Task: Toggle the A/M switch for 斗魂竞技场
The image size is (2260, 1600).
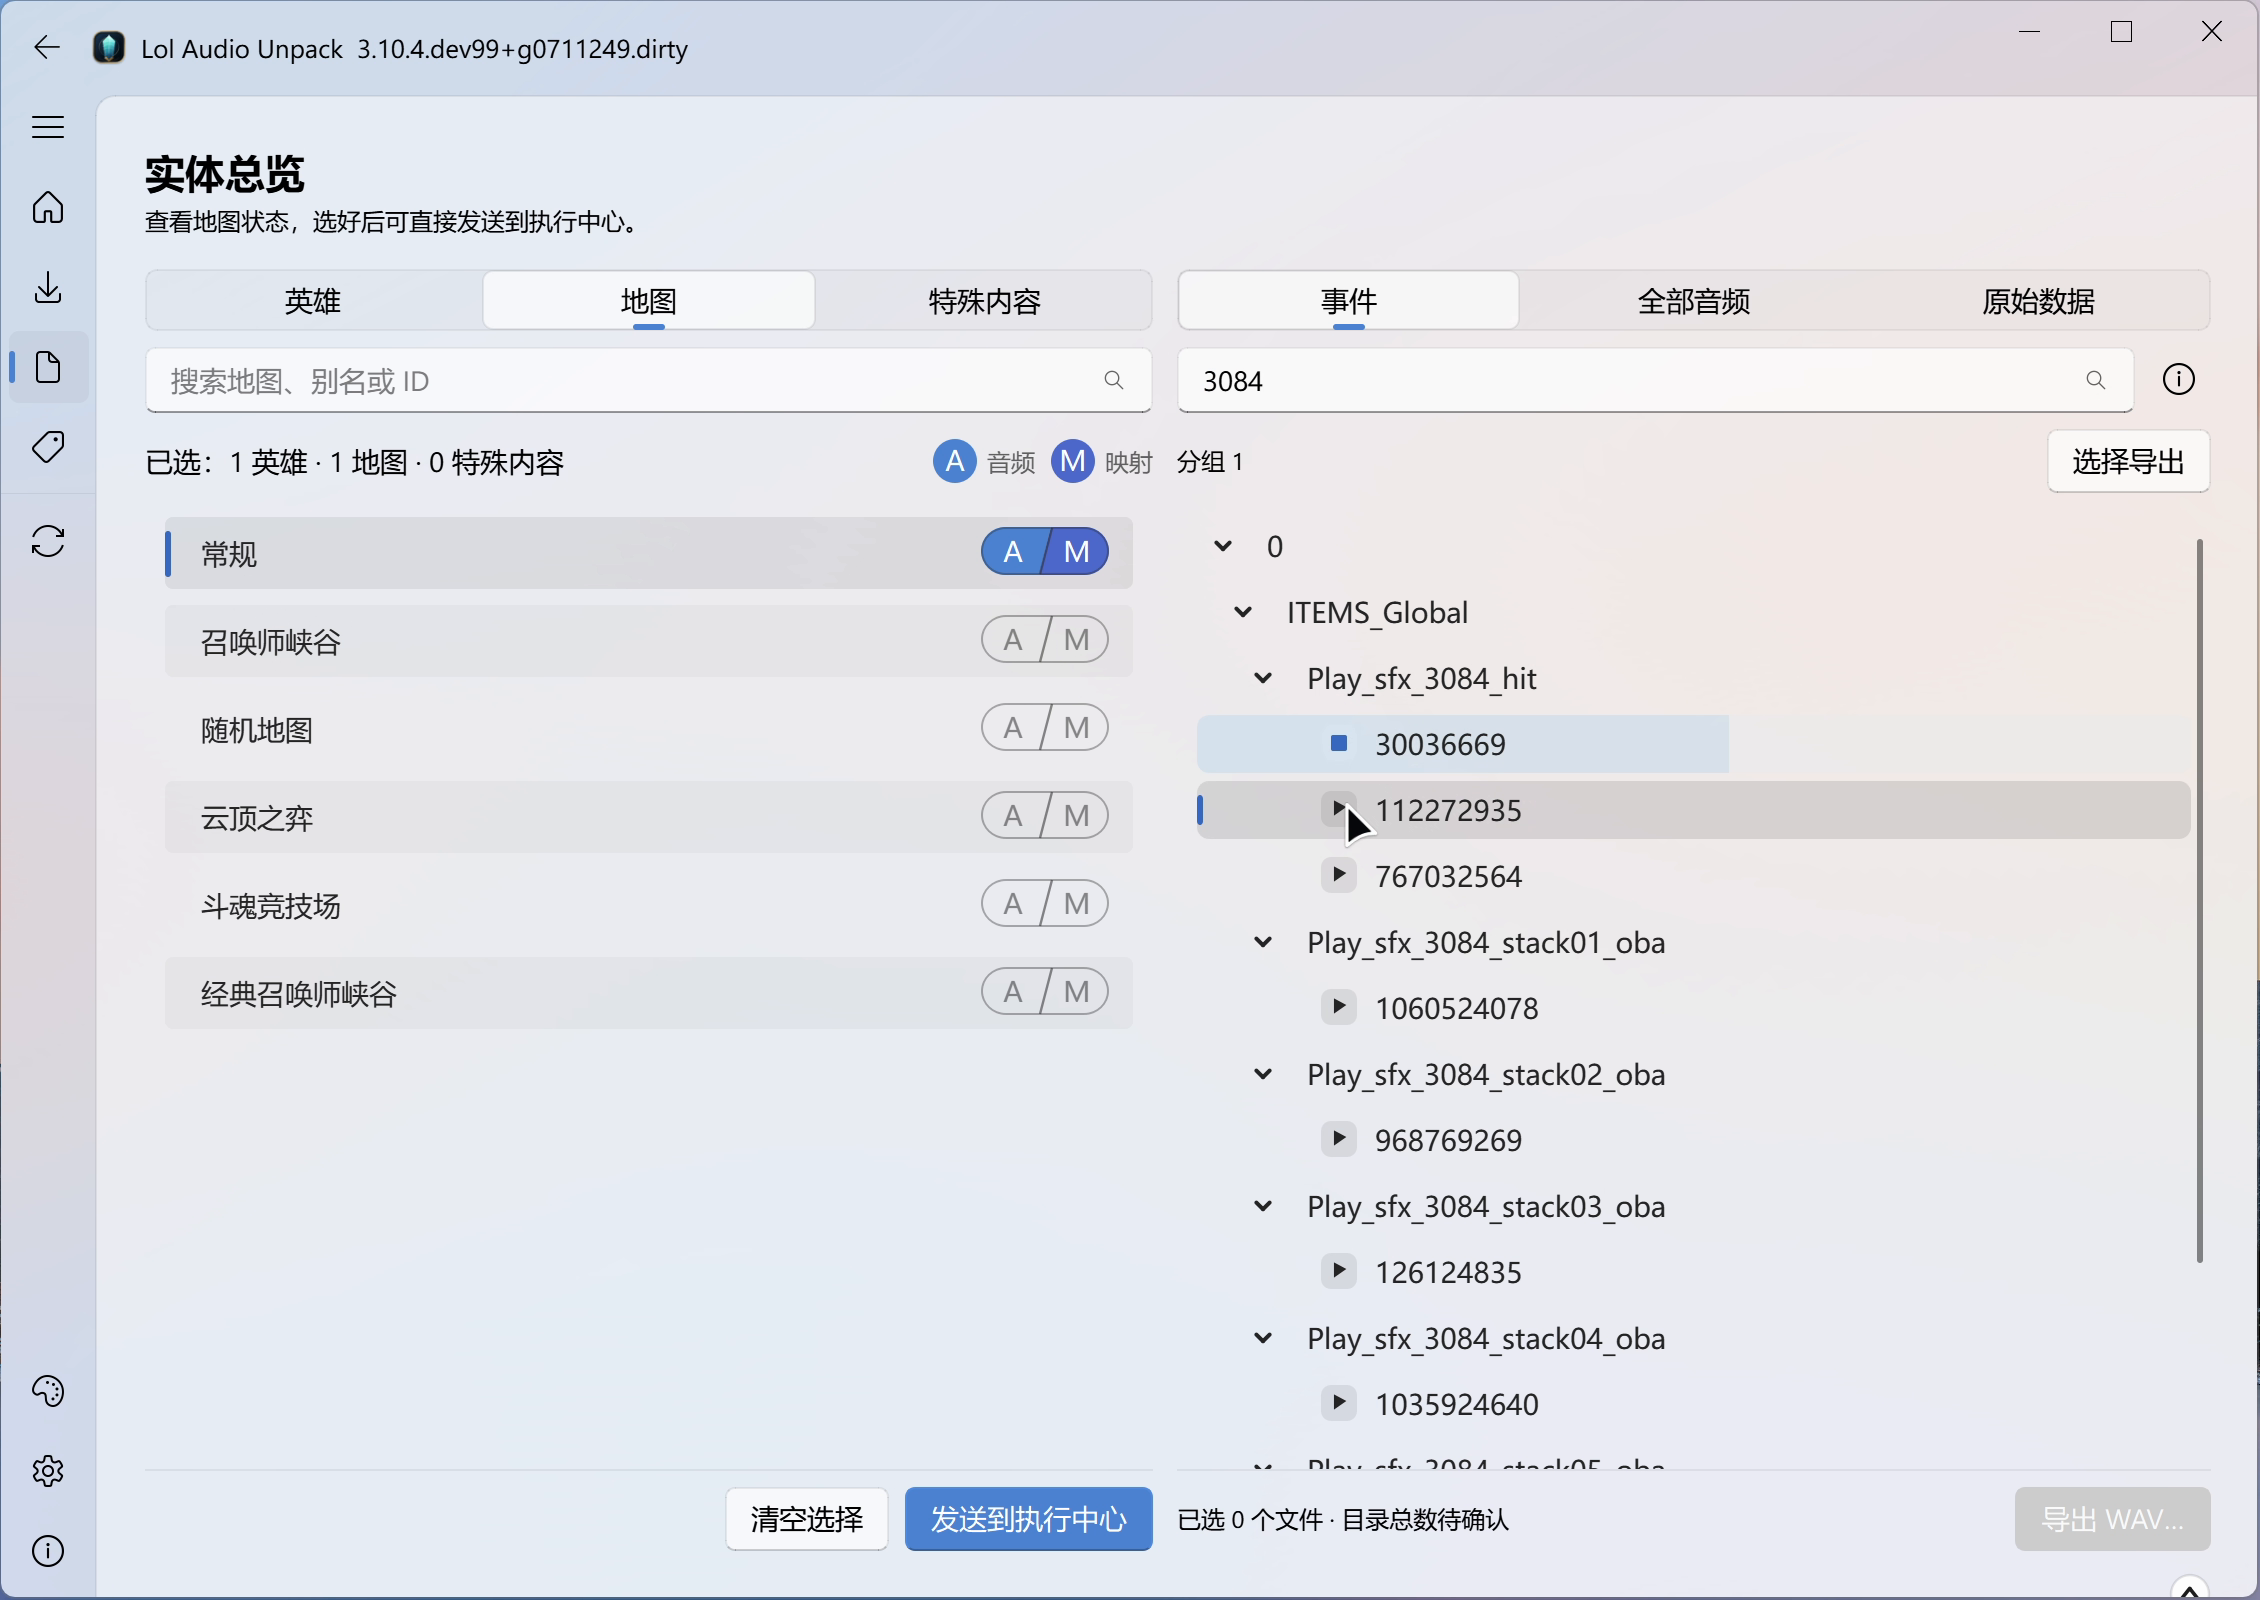Action: click(1044, 904)
